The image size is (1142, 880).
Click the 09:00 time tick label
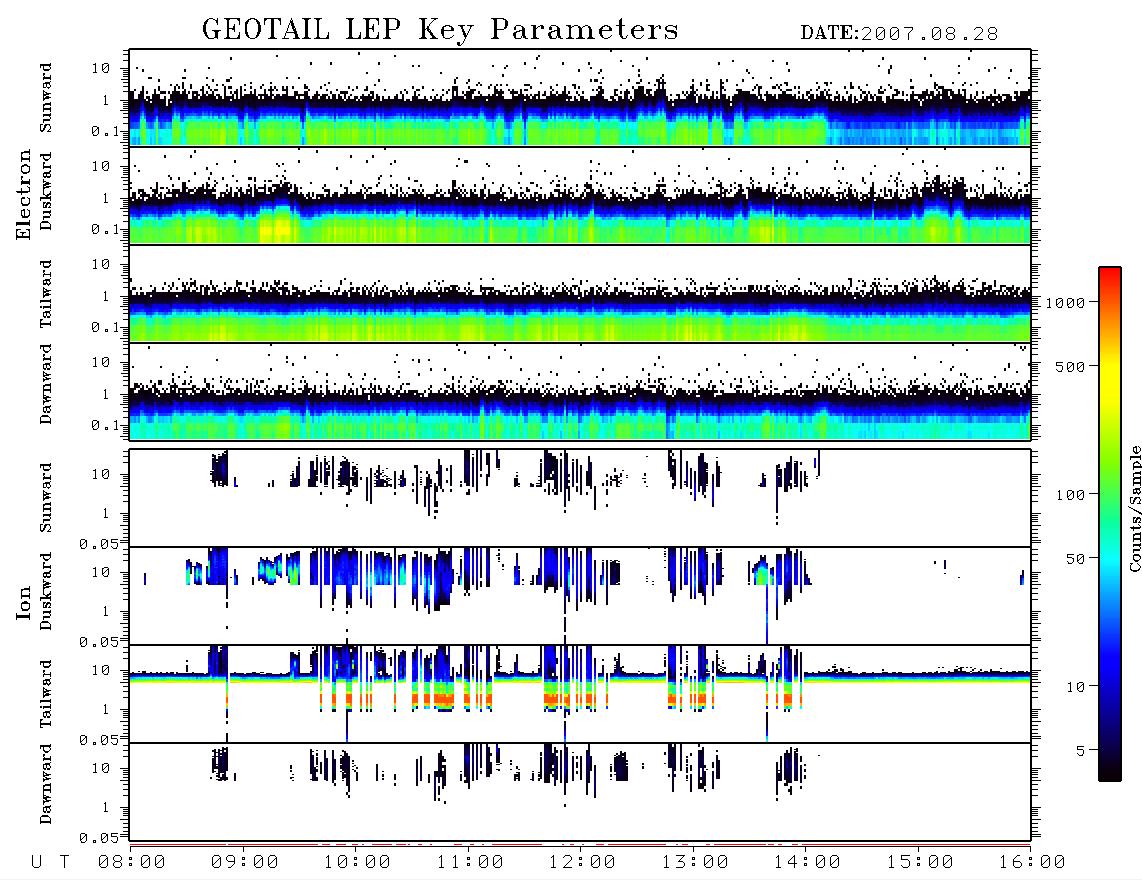(245, 862)
